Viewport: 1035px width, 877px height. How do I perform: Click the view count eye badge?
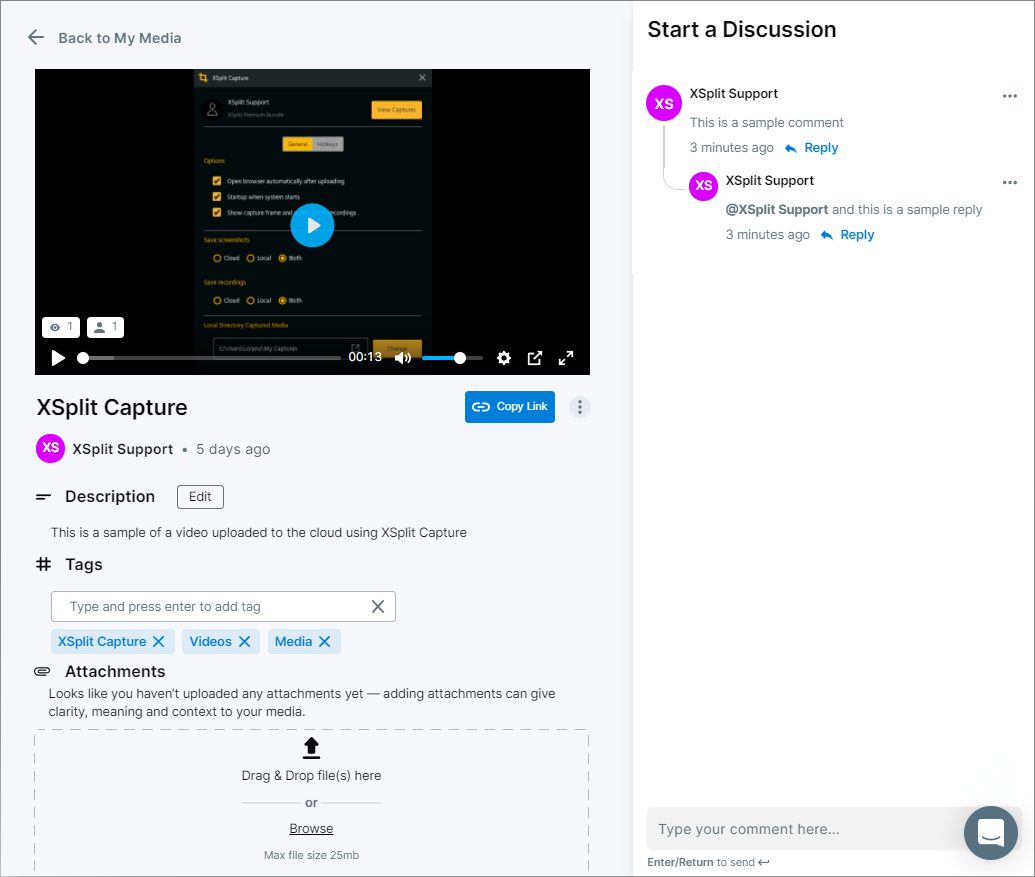click(x=61, y=327)
